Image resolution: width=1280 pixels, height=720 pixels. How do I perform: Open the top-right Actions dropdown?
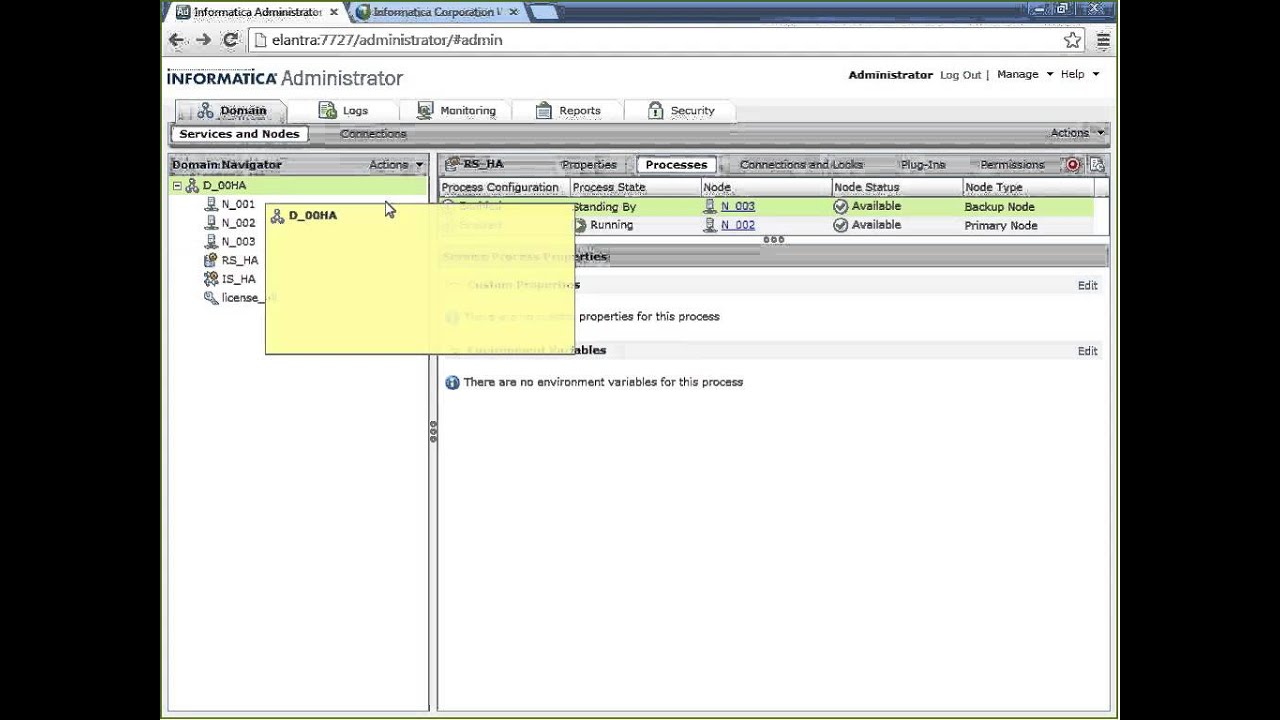1077,133
